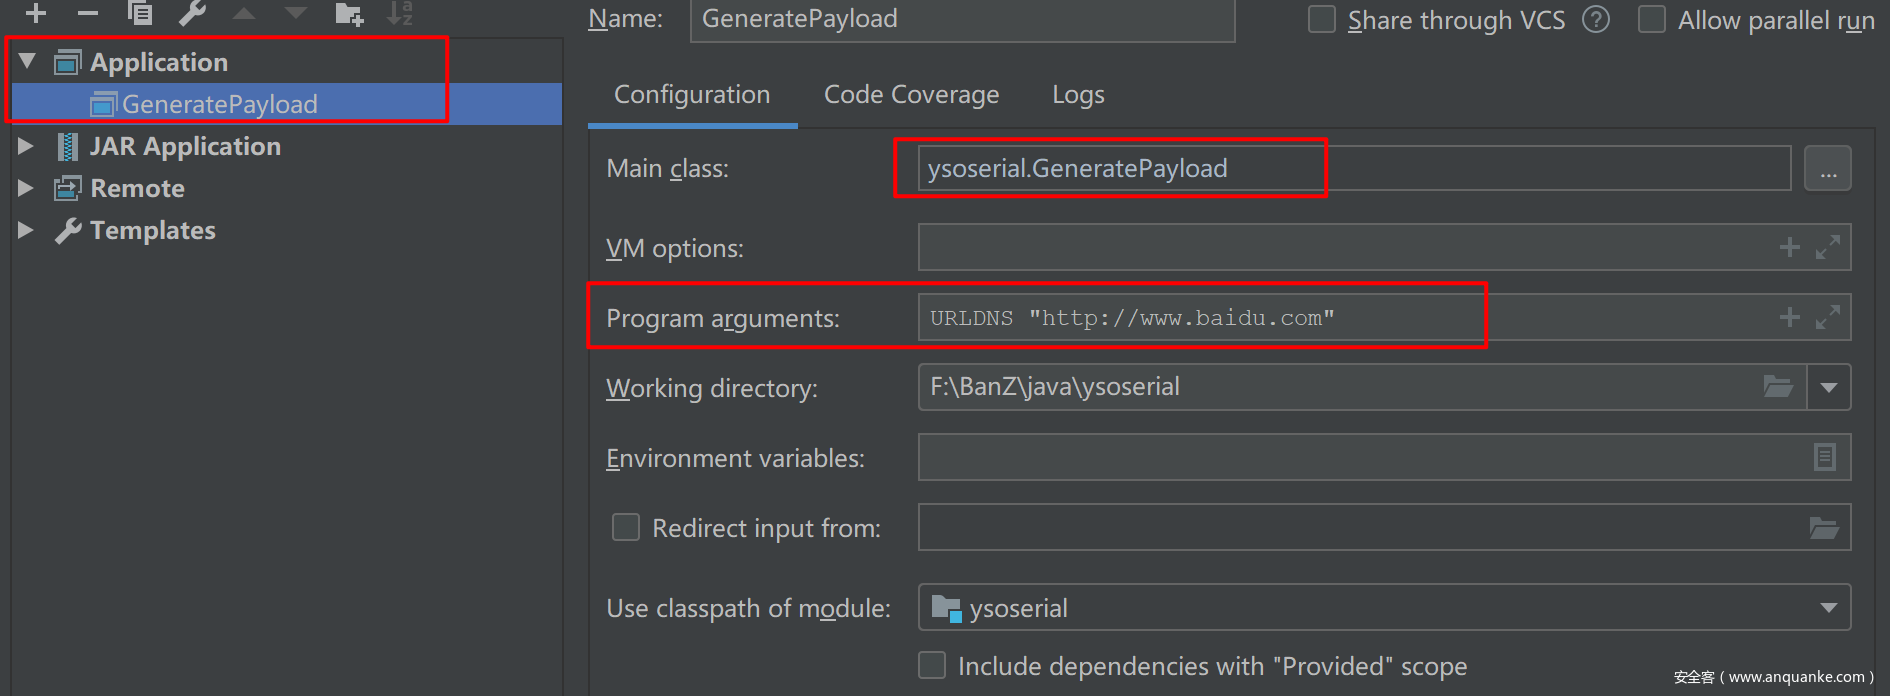Click the Edit Templates wrench icon
Screen dimensions: 1890x696
tap(192, 13)
